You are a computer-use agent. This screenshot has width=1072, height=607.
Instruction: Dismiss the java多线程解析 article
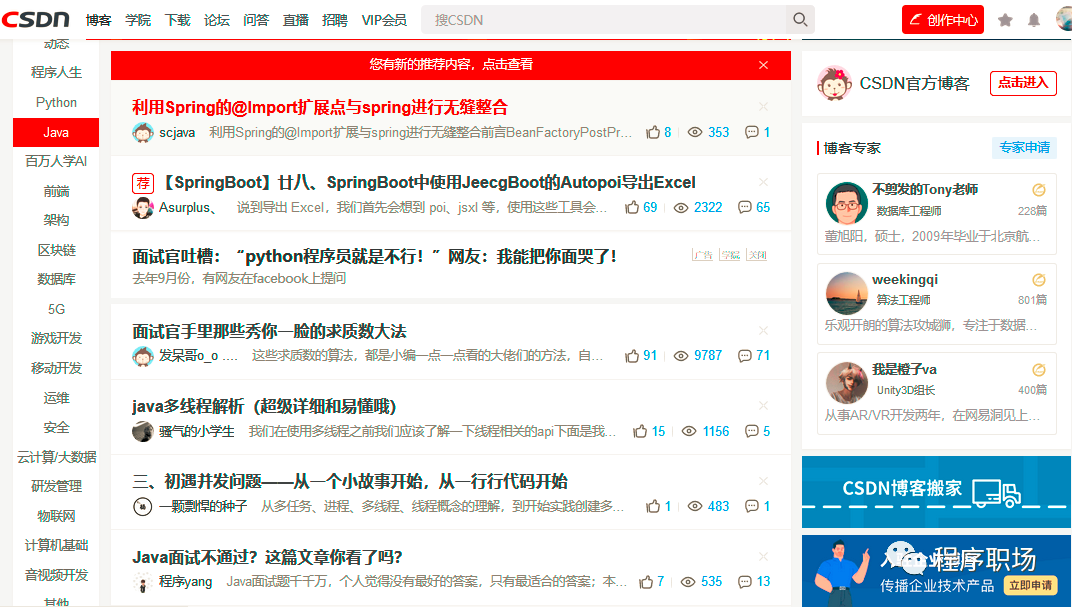(764, 406)
